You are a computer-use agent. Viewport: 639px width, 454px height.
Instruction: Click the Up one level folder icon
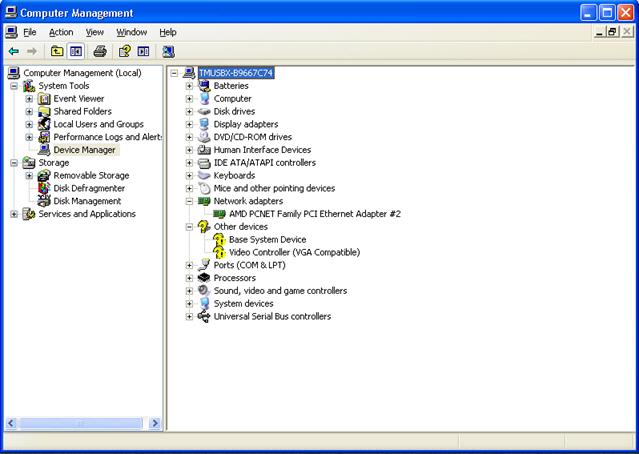(58, 51)
